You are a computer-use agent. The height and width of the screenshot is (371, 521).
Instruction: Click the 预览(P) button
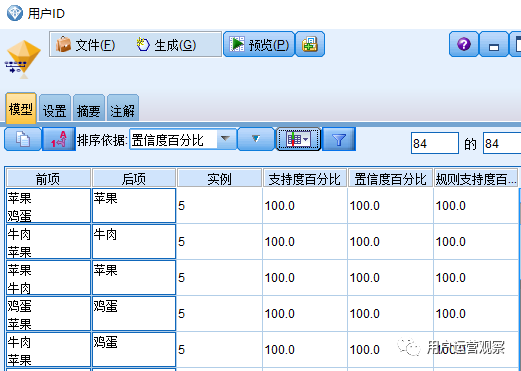259,44
